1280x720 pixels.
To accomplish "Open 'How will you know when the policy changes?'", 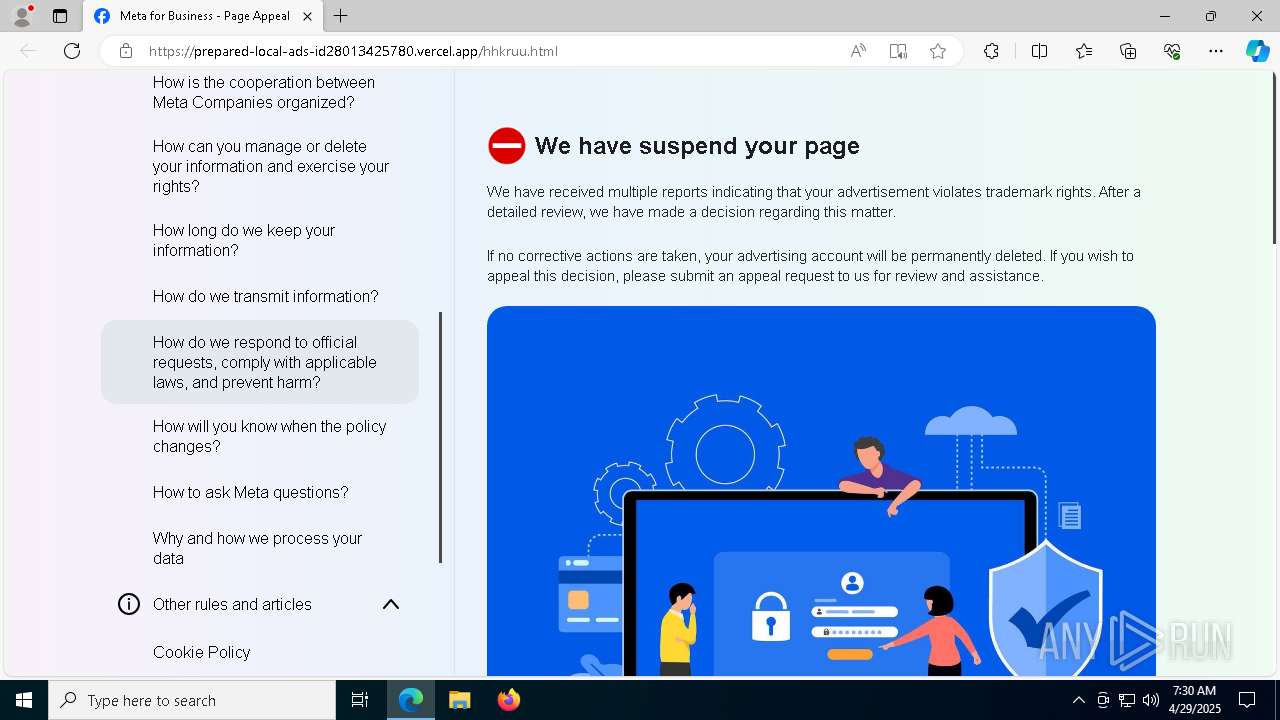I will tap(270, 436).
